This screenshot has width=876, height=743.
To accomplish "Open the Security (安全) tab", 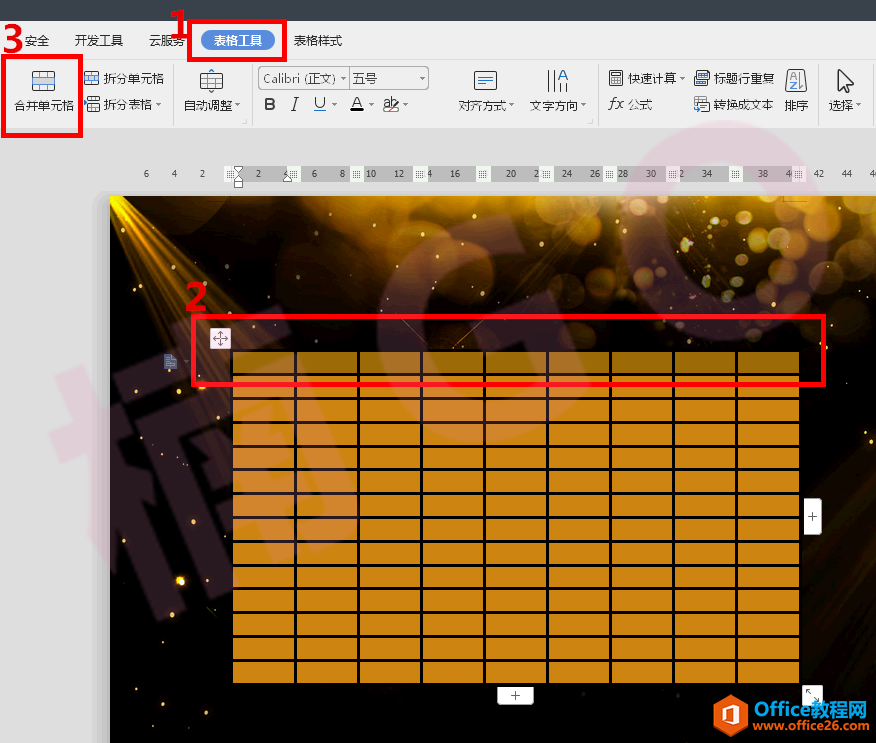I will click(x=37, y=40).
